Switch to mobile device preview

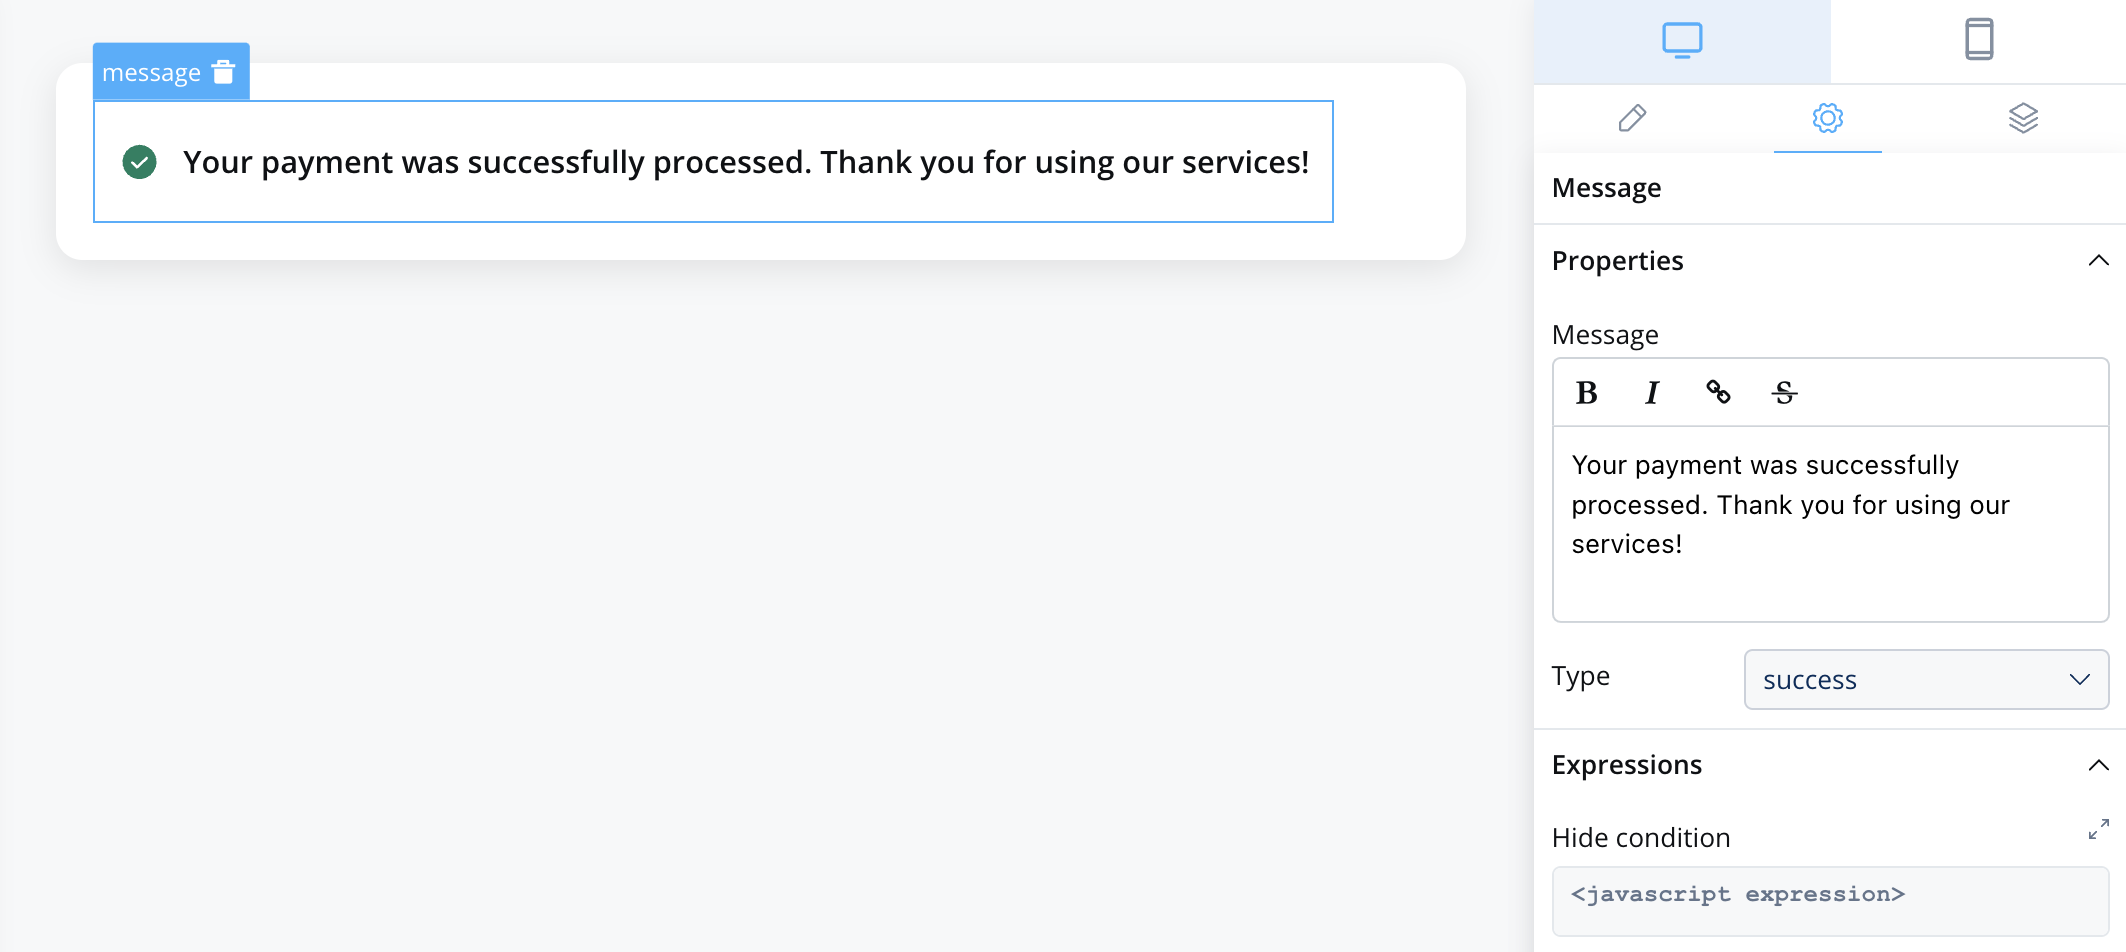pyautogui.click(x=1979, y=41)
